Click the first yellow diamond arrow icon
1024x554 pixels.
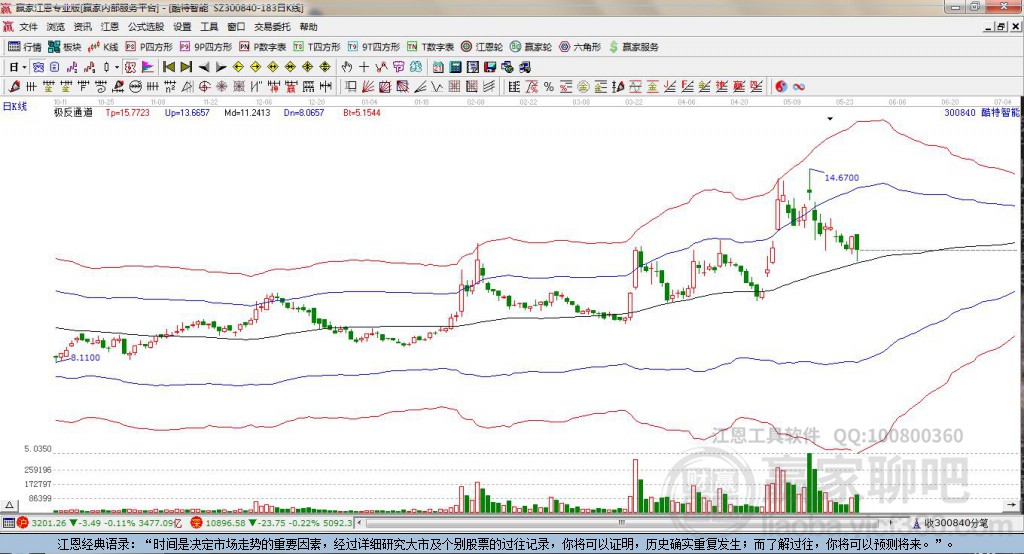pyautogui.click(x=238, y=67)
